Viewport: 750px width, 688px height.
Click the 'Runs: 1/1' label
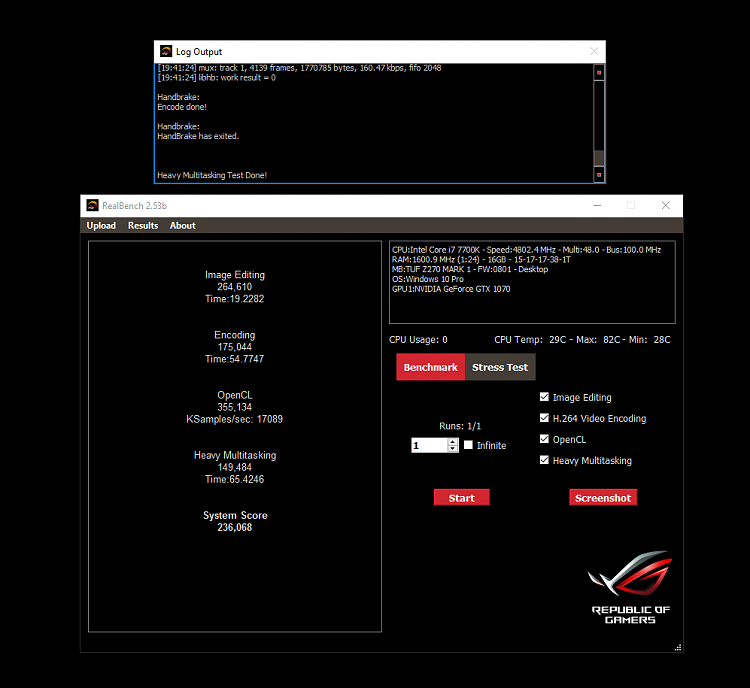(460, 426)
